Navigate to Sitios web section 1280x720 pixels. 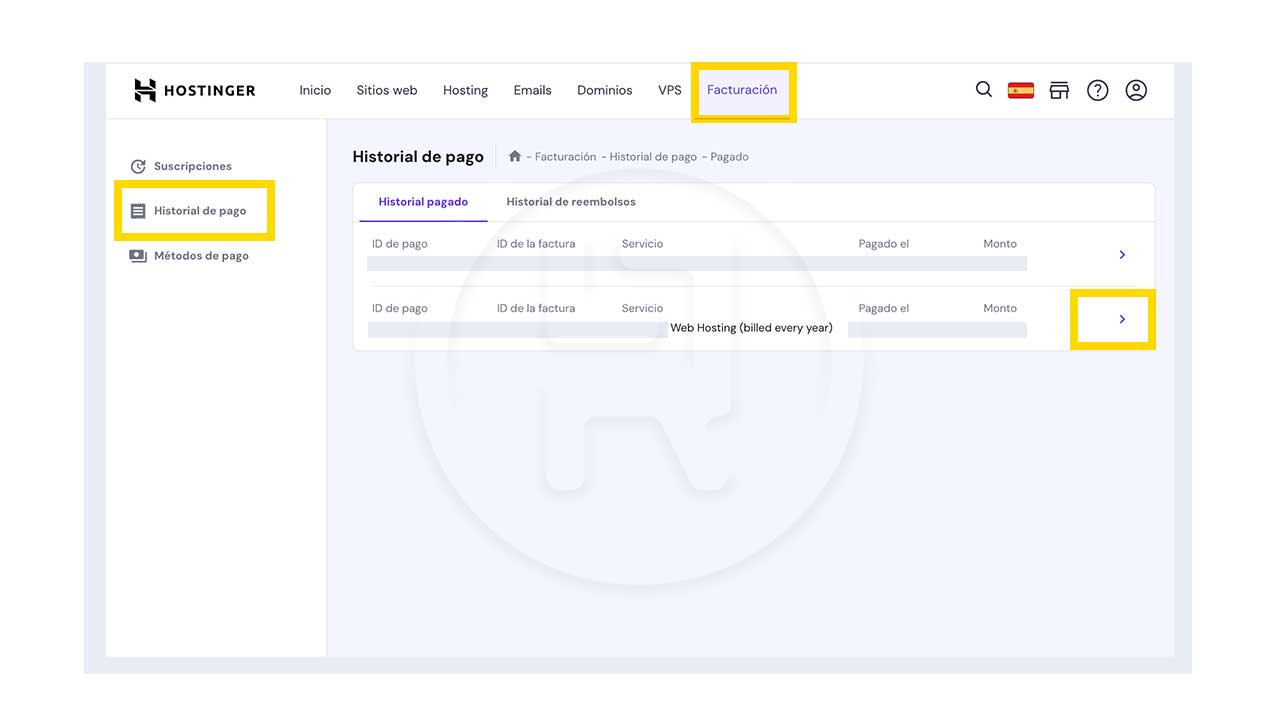(386, 90)
